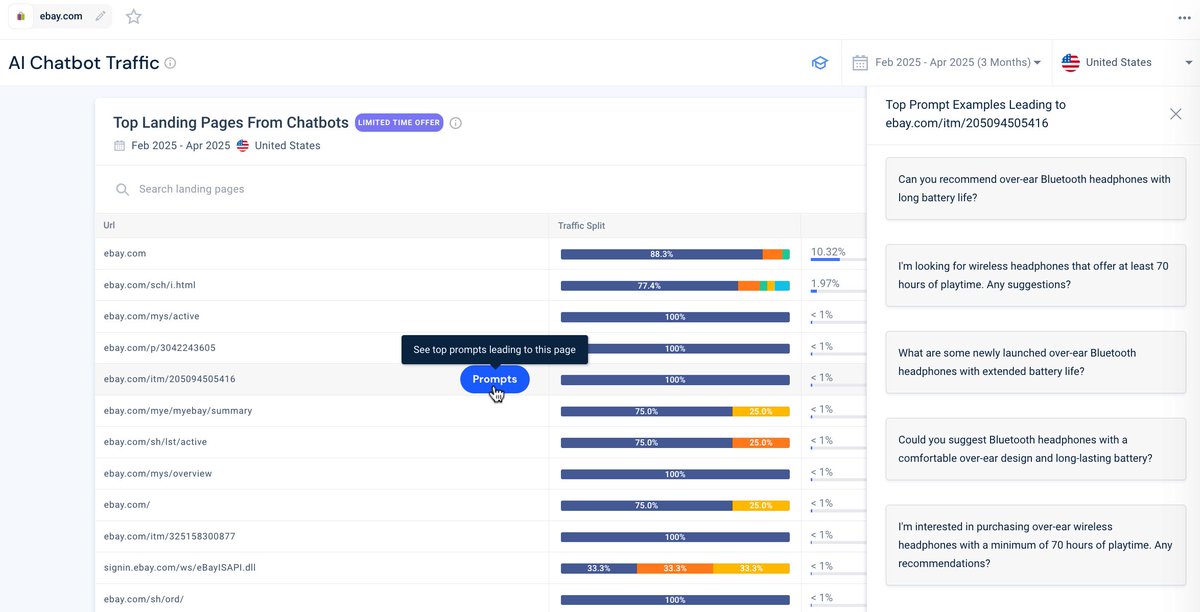This screenshot has height=612, width=1200.
Task: Favorite the site using the star icon
Action: [x=133, y=16]
